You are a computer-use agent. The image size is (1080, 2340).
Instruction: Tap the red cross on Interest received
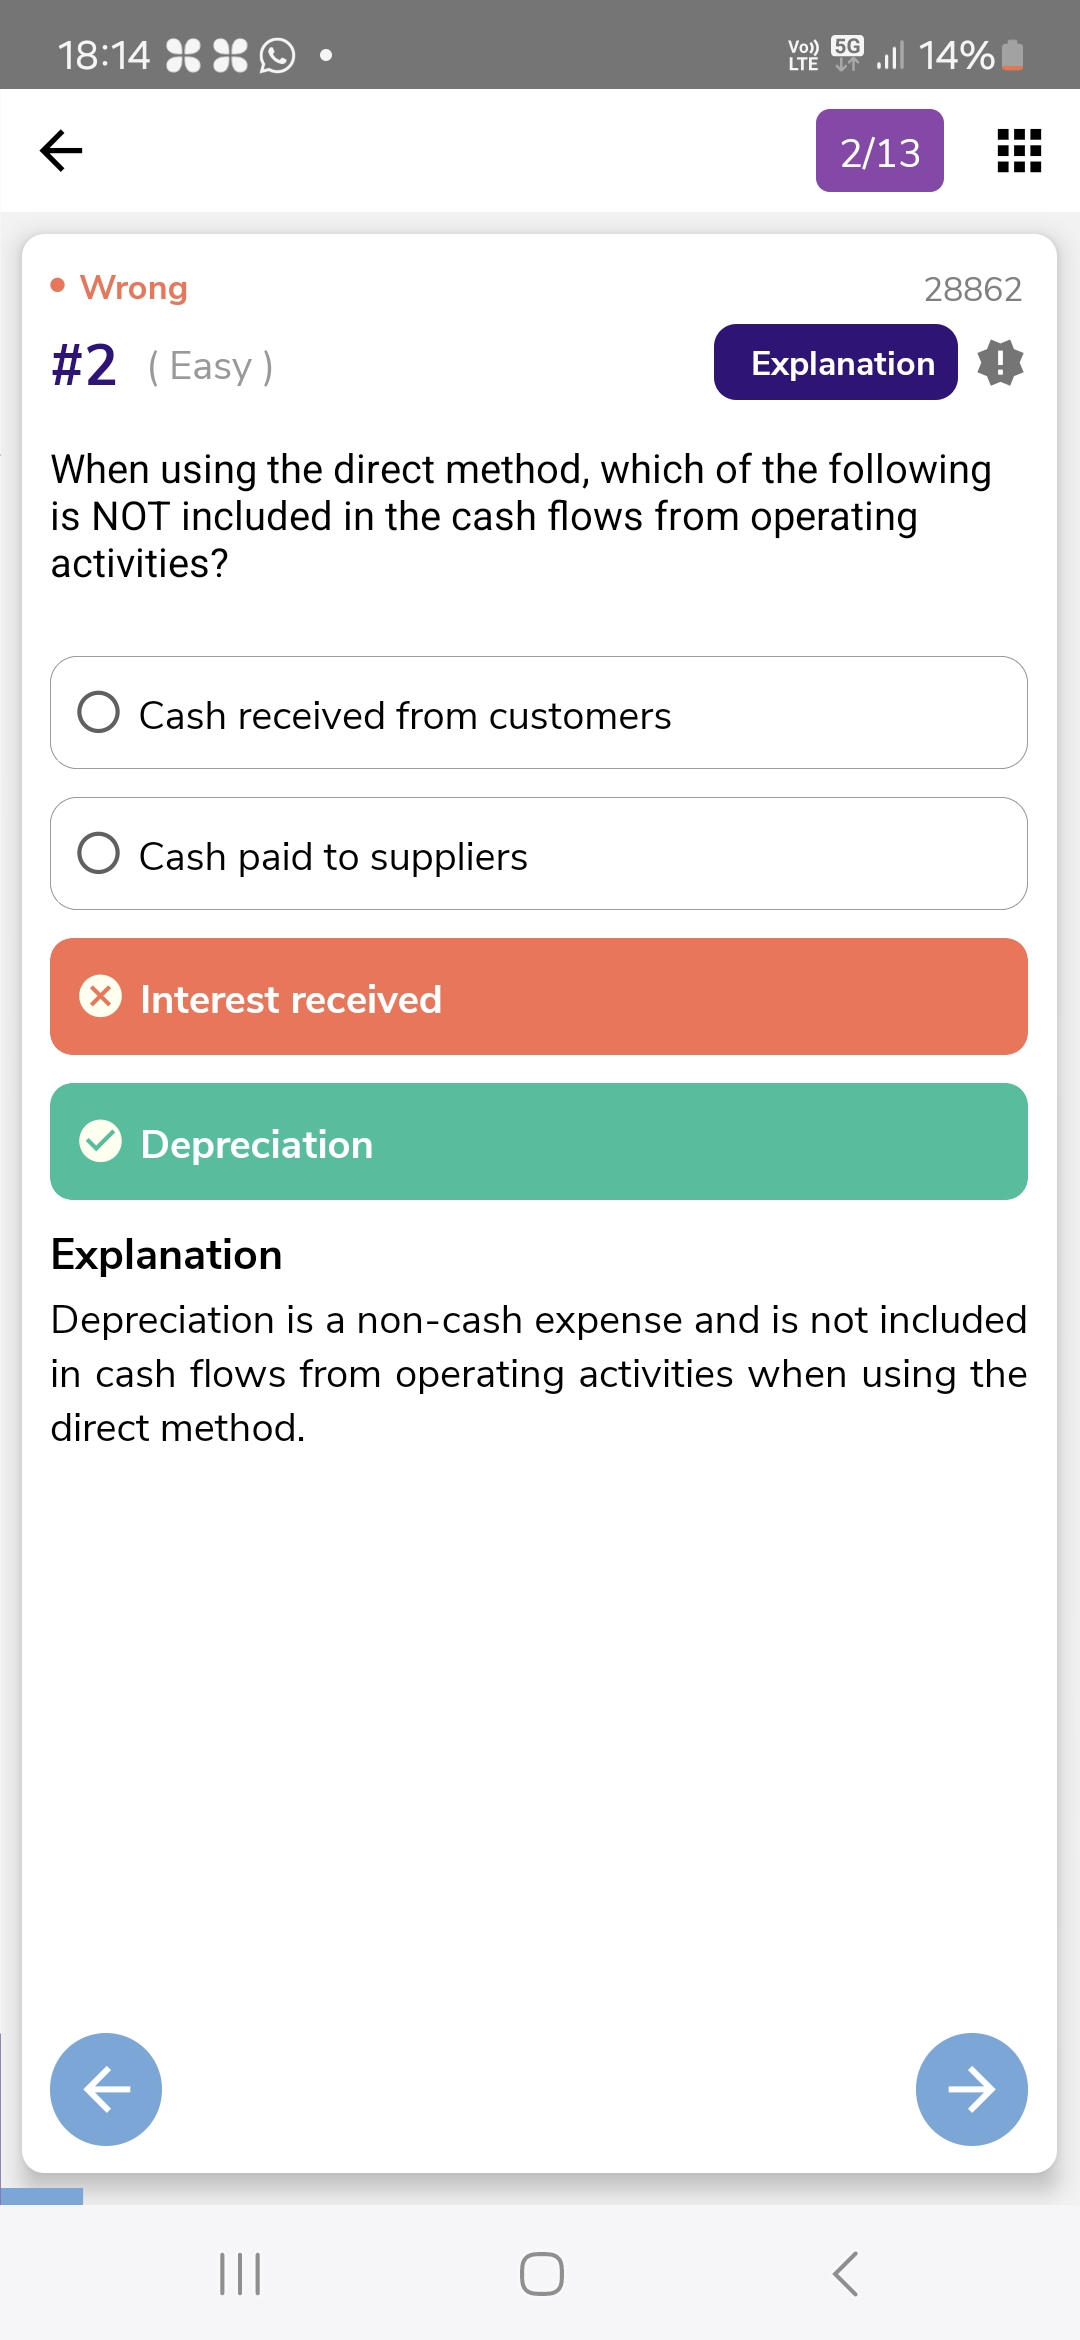(101, 996)
